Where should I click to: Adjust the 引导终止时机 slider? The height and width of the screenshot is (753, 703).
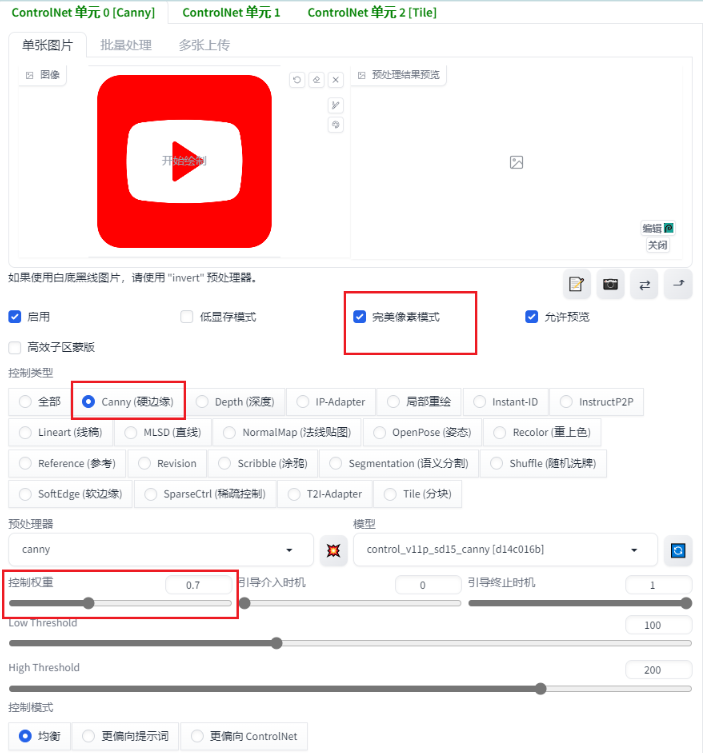pos(580,603)
